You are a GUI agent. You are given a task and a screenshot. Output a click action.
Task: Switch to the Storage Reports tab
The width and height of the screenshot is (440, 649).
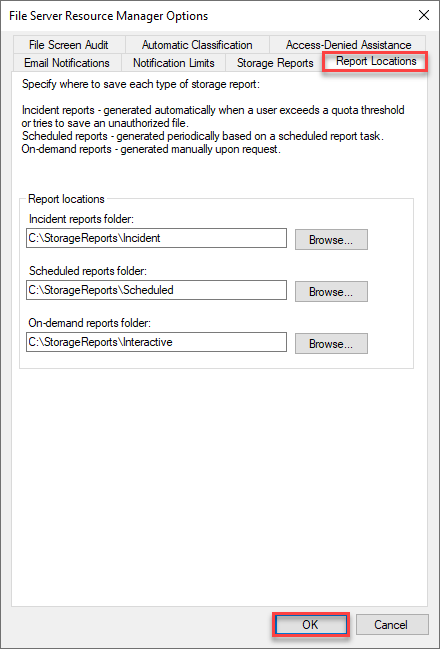click(275, 63)
